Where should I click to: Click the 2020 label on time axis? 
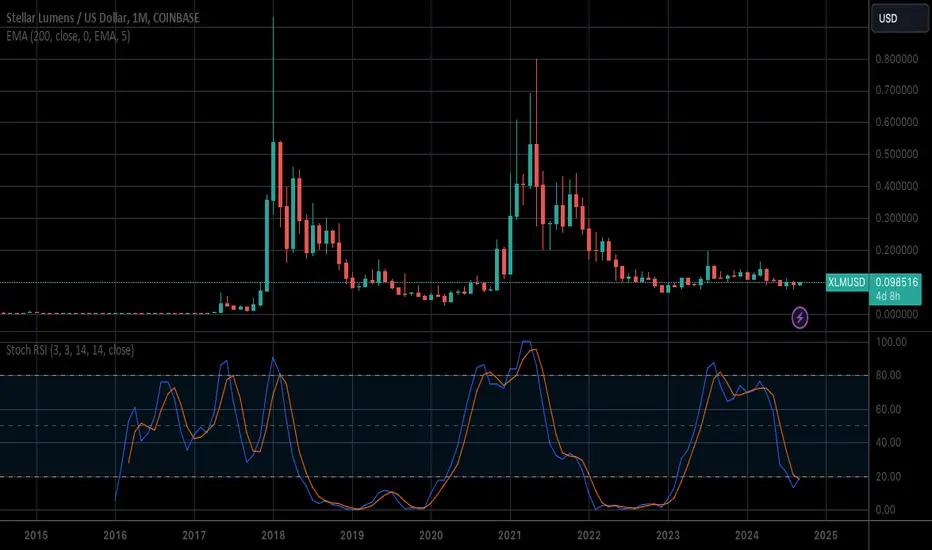click(x=431, y=535)
